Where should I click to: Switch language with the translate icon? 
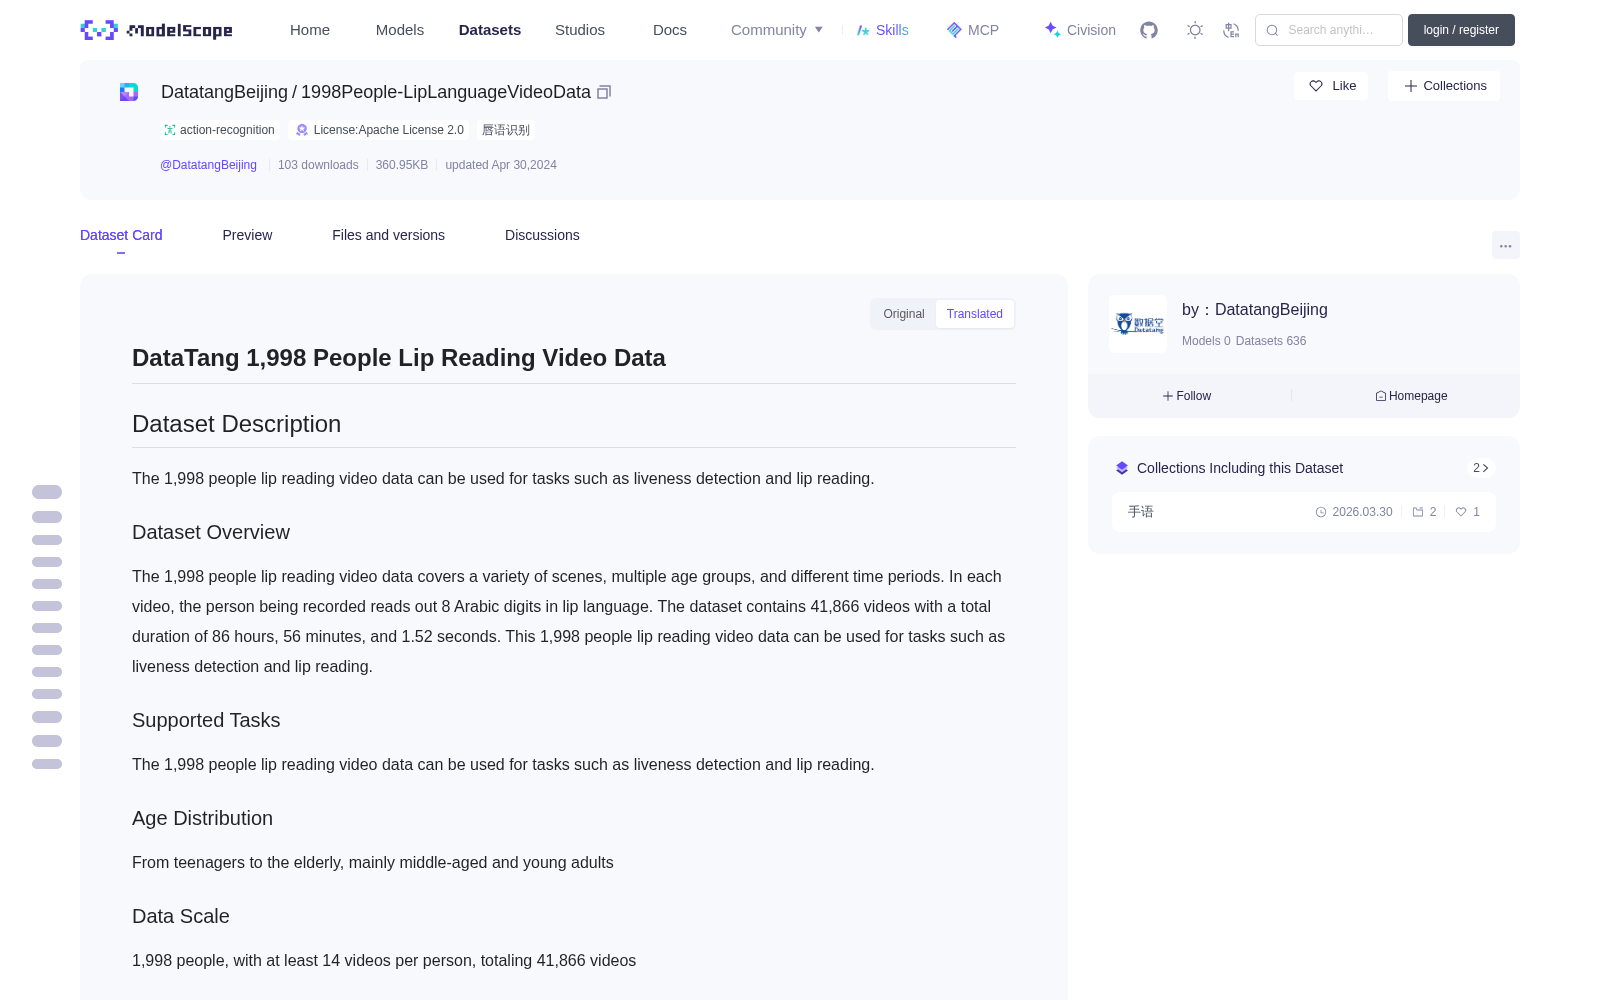[1231, 30]
